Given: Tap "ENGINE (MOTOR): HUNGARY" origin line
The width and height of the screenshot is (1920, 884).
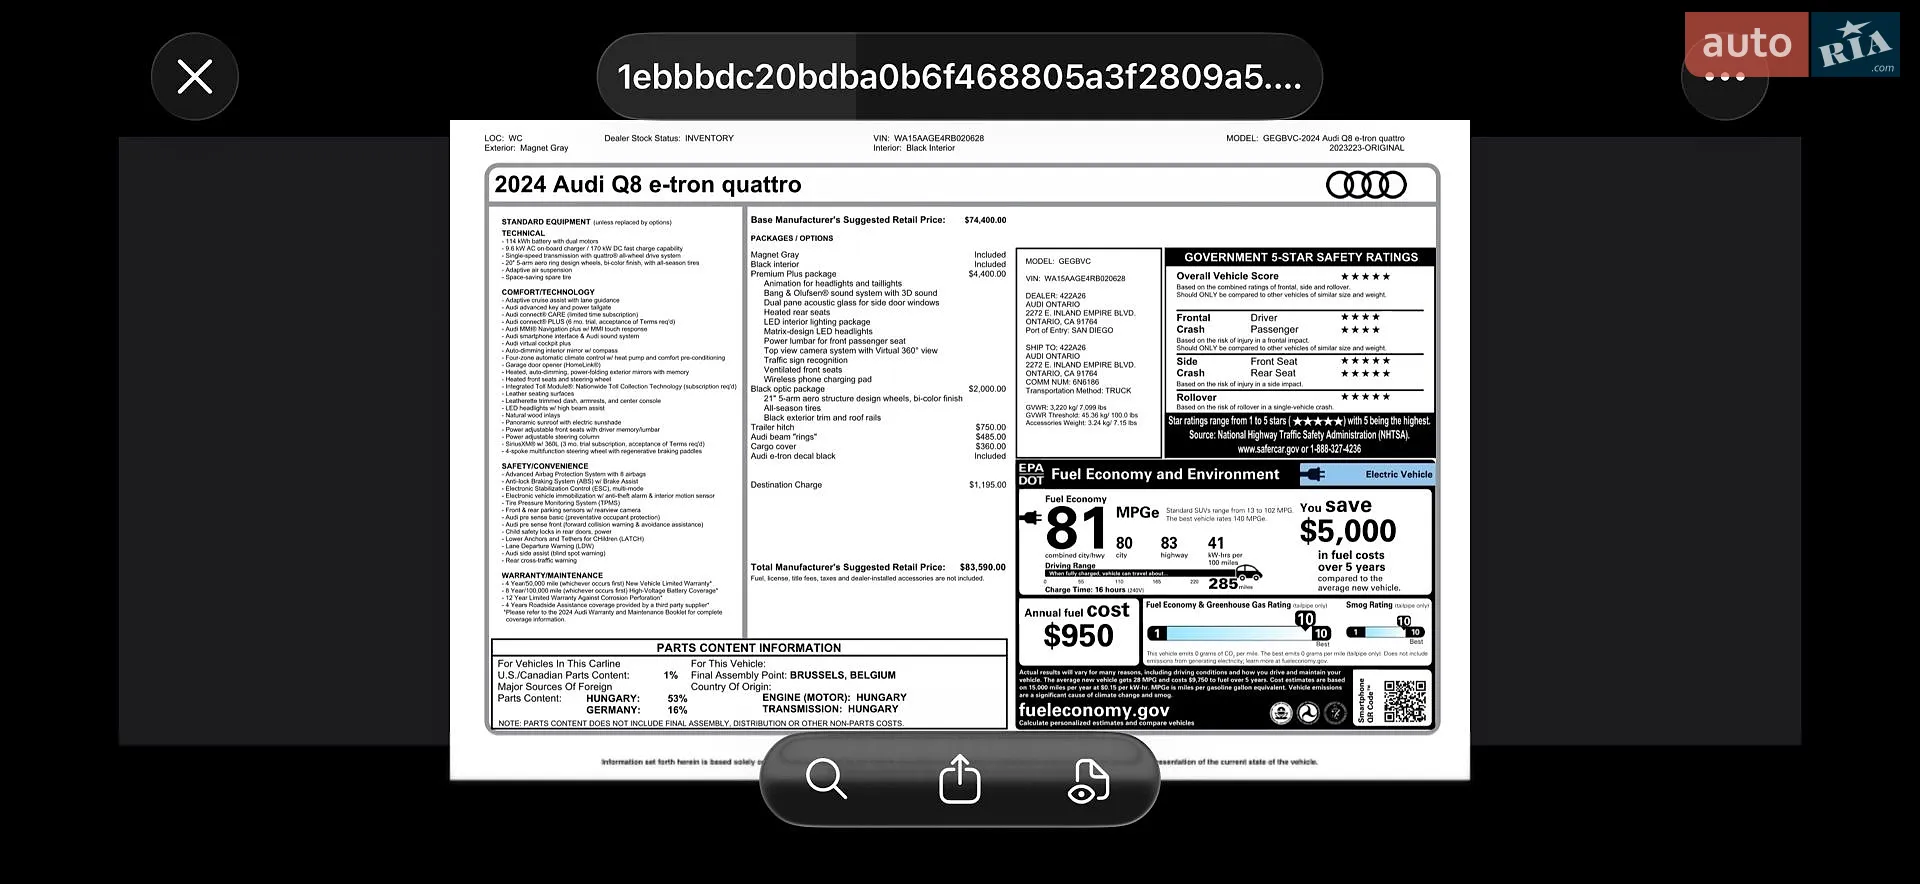Looking at the screenshot, I should 834,698.
